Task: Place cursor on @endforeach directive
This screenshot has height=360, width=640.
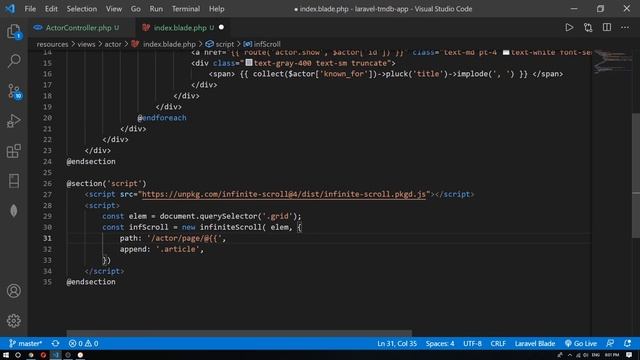Action: [162, 118]
